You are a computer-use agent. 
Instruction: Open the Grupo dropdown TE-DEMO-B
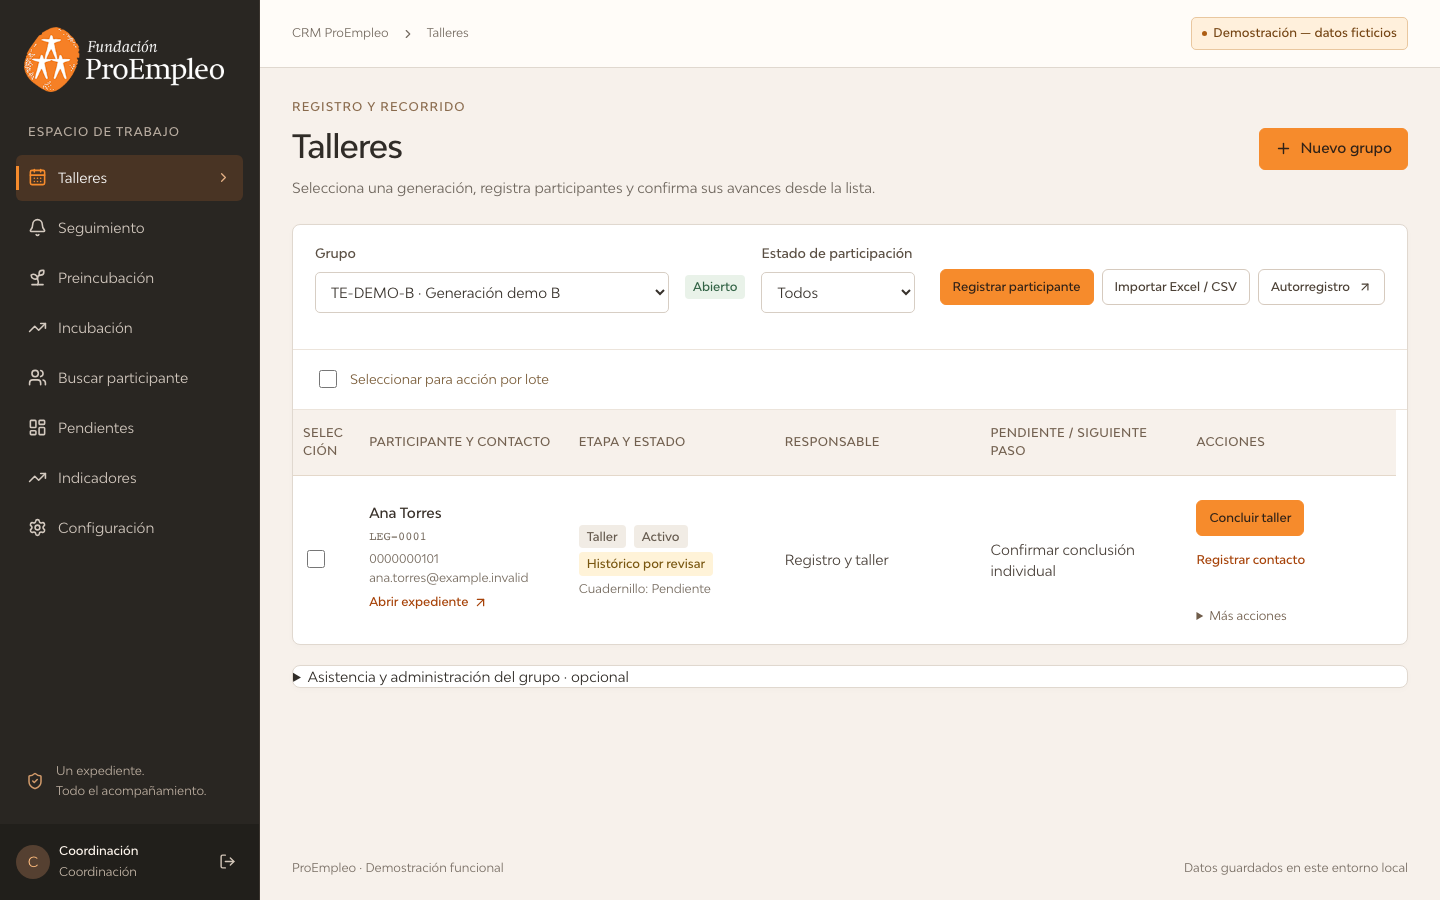[492, 293]
